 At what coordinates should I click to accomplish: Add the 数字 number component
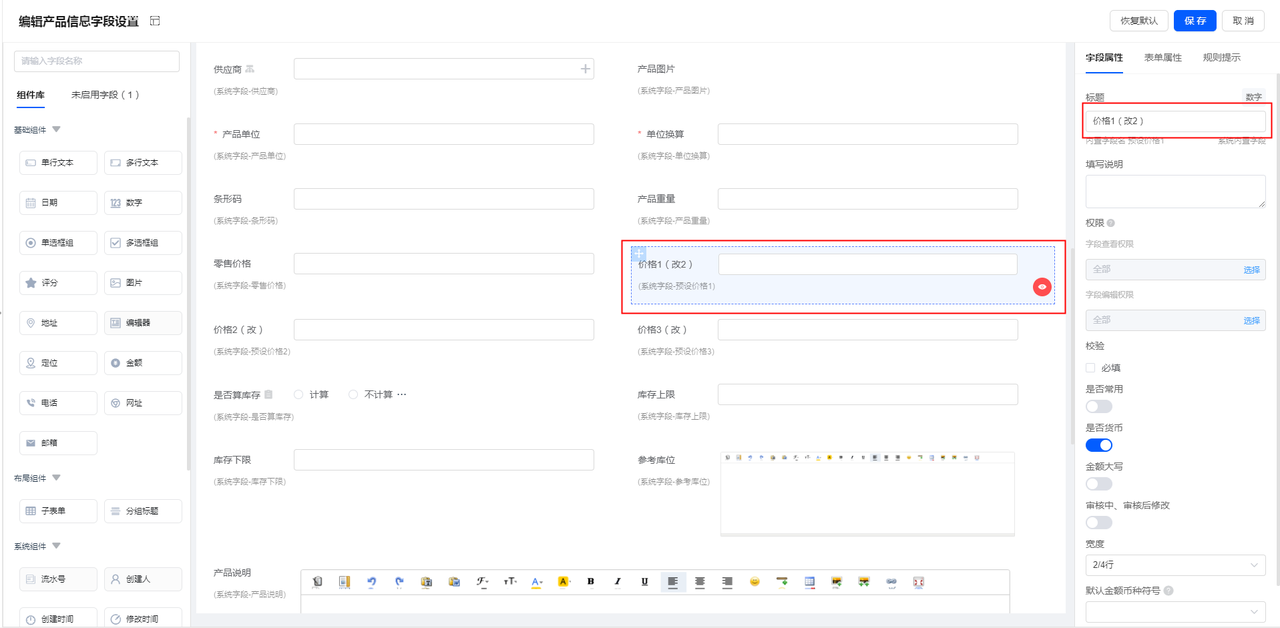(x=143, y=202)
